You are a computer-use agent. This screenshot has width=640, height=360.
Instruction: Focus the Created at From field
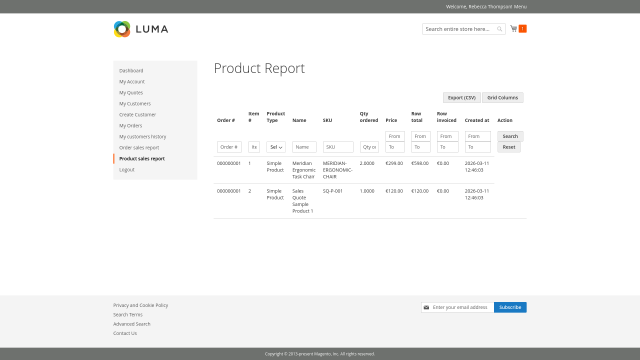coord(478,136)
